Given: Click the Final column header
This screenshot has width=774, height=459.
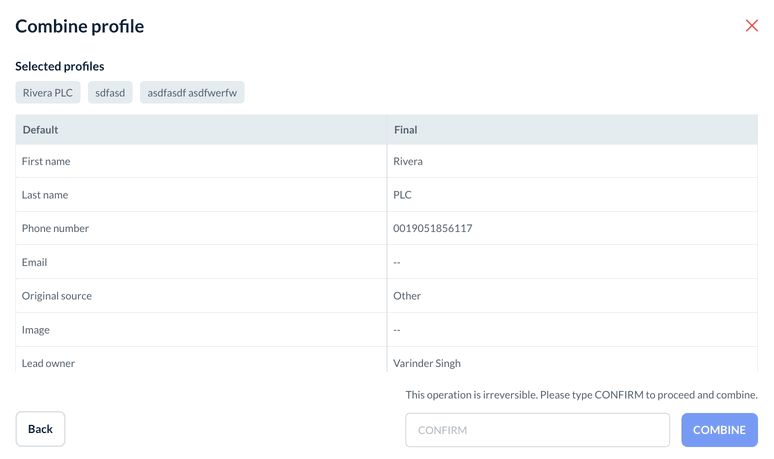Looking at the screenshot, I should [x=405, y=130].
